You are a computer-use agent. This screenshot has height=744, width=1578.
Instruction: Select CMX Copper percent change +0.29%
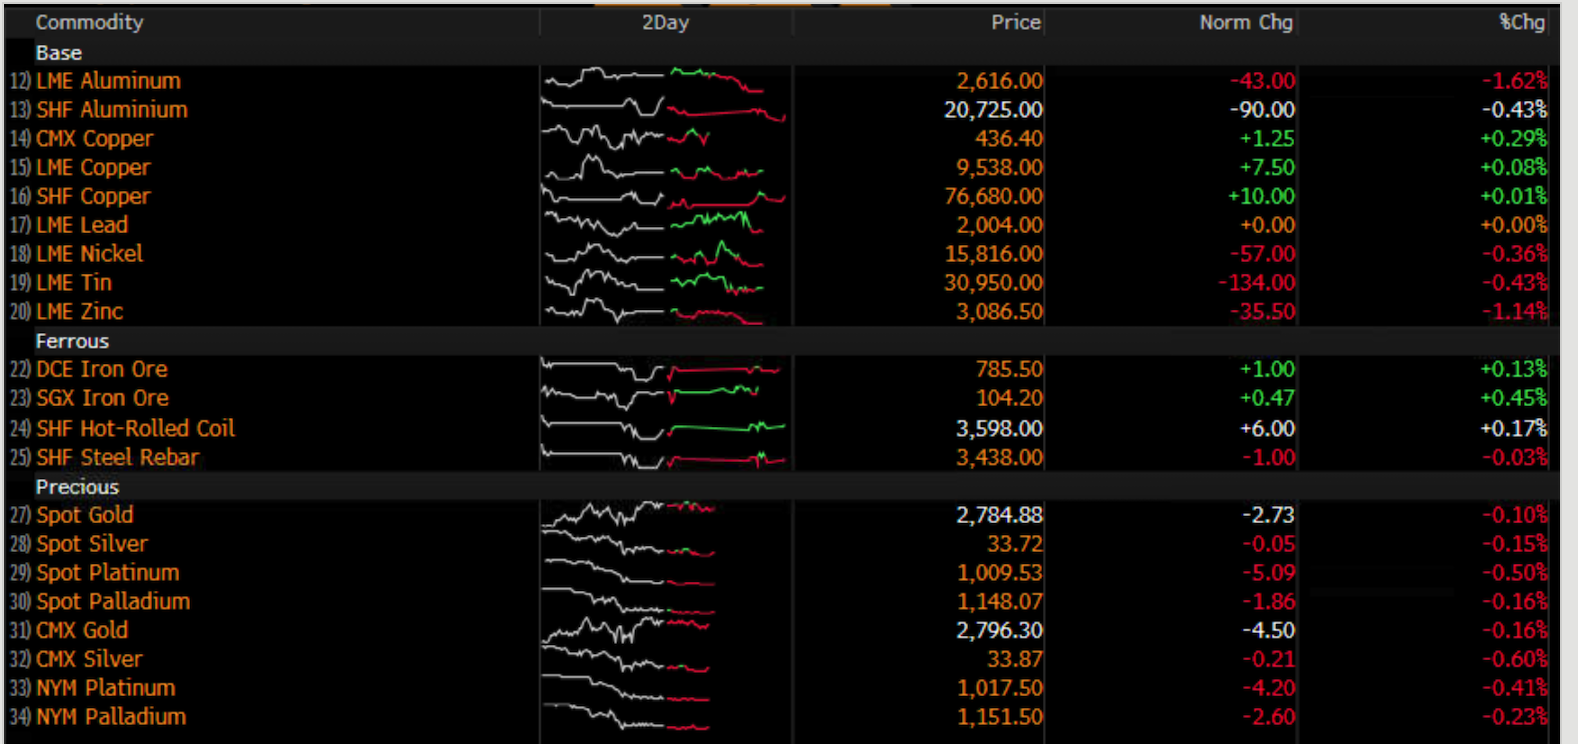coord(1514,139)
